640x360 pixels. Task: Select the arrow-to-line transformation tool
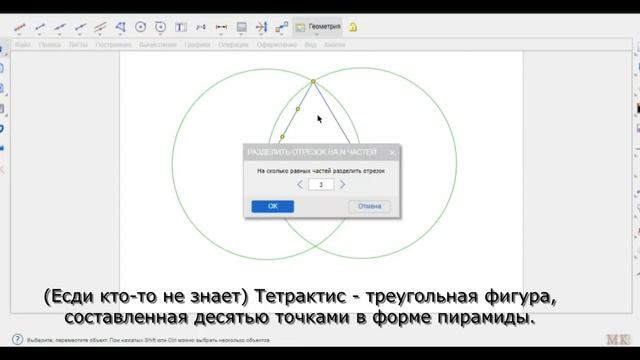261,27
